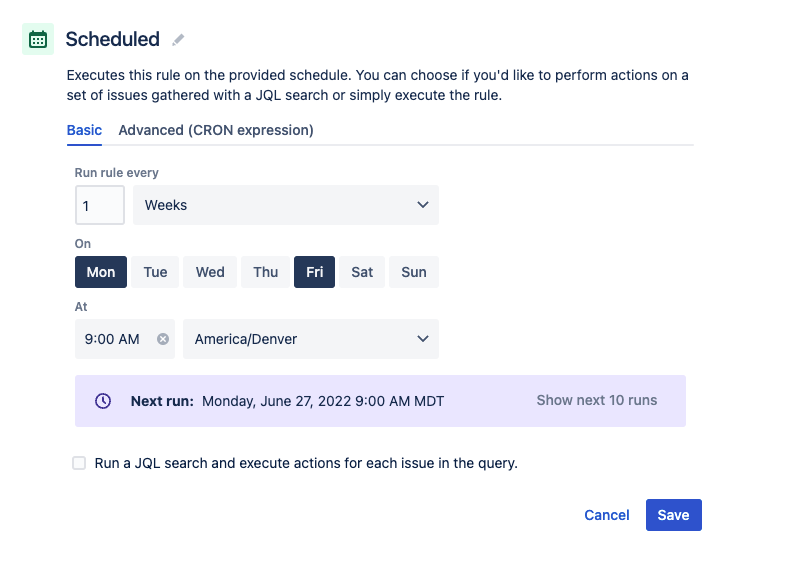Open the Weeks interval dropdown
The image size is (809, 577).
[286, 205]
